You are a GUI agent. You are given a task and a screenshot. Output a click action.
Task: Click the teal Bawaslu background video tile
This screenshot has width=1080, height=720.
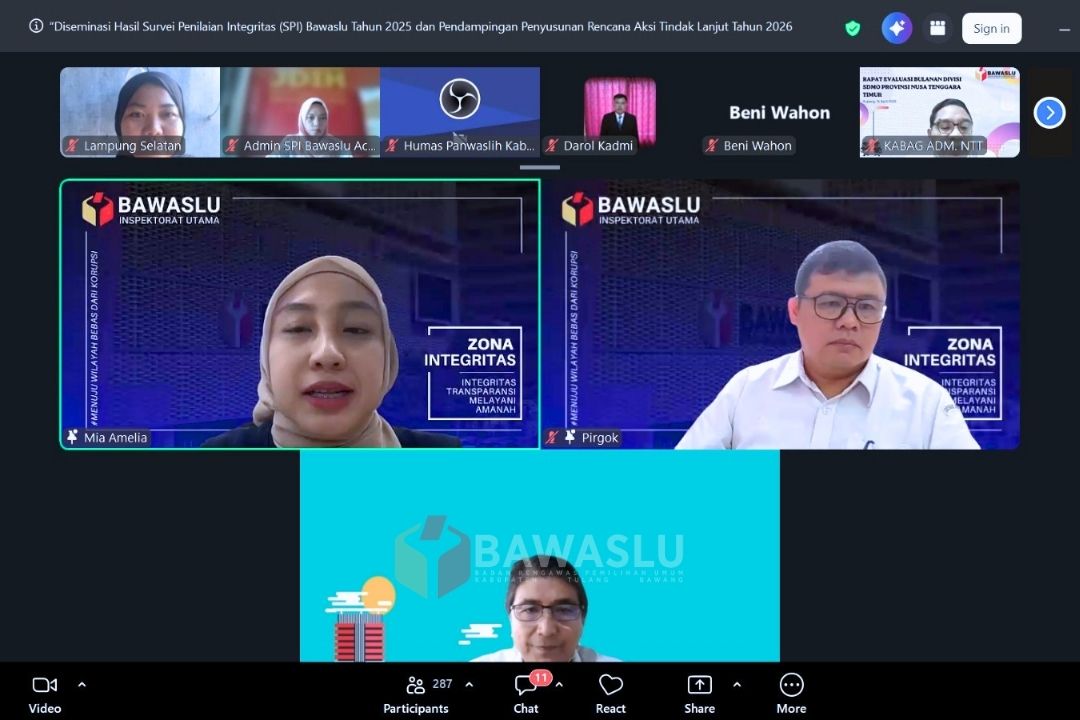point(540,555)
